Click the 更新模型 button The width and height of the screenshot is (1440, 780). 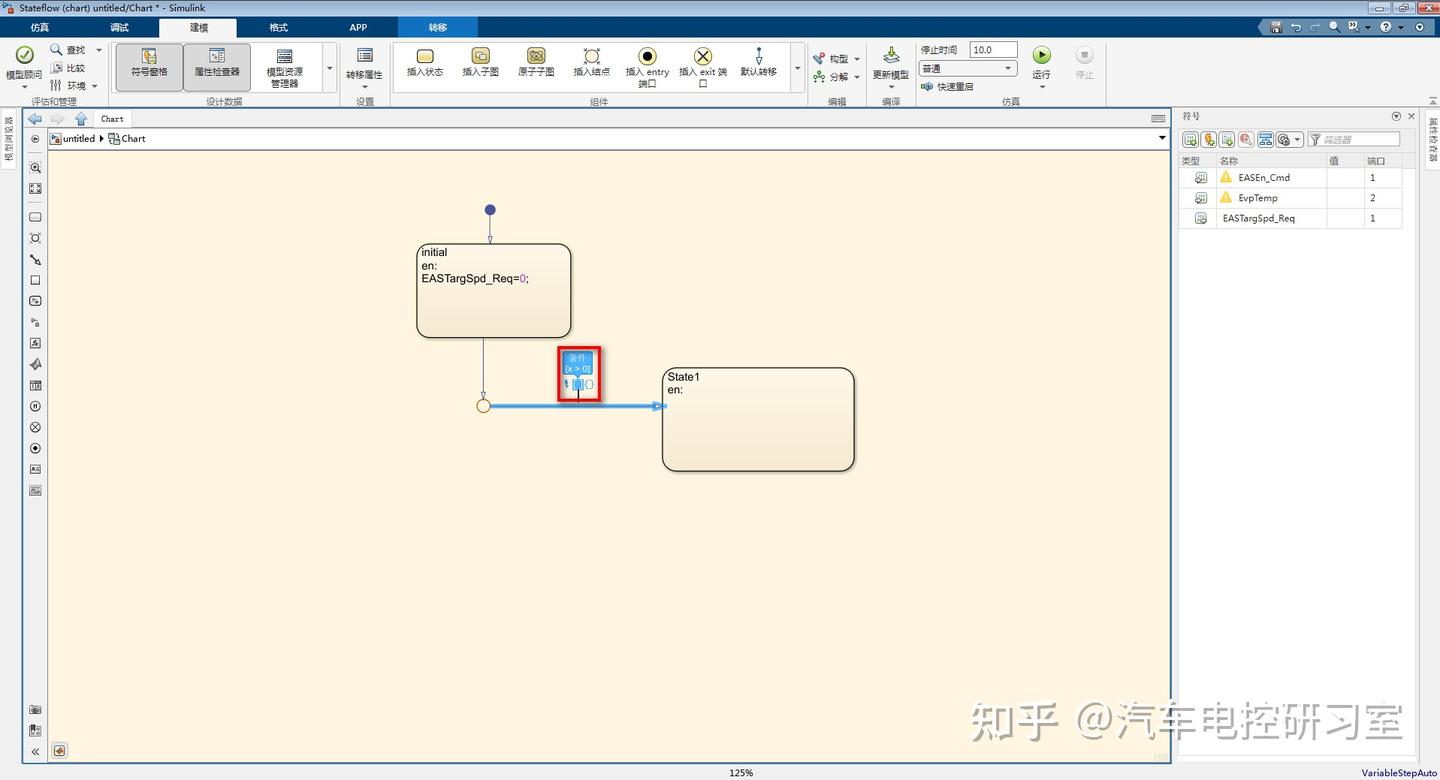click(x=891, y=66)
